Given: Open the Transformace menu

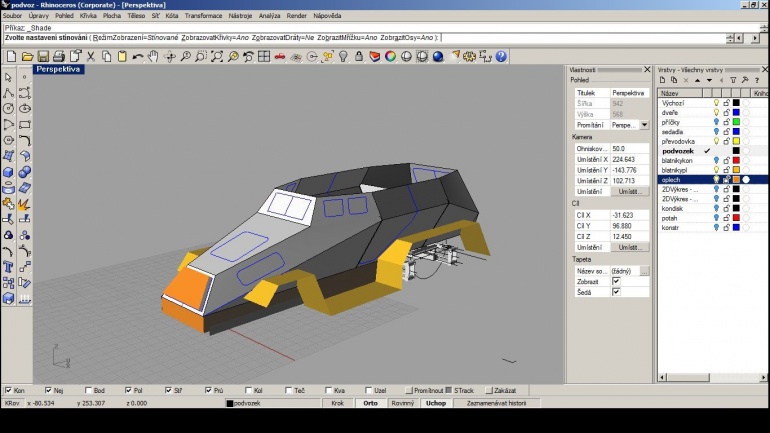Looking at the screenshot, I should [x=203, y=16].
